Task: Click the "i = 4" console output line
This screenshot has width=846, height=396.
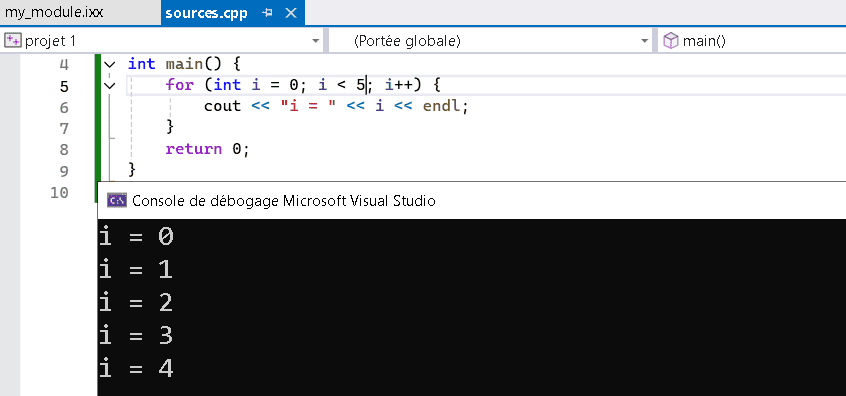Action: coord(136,370)
